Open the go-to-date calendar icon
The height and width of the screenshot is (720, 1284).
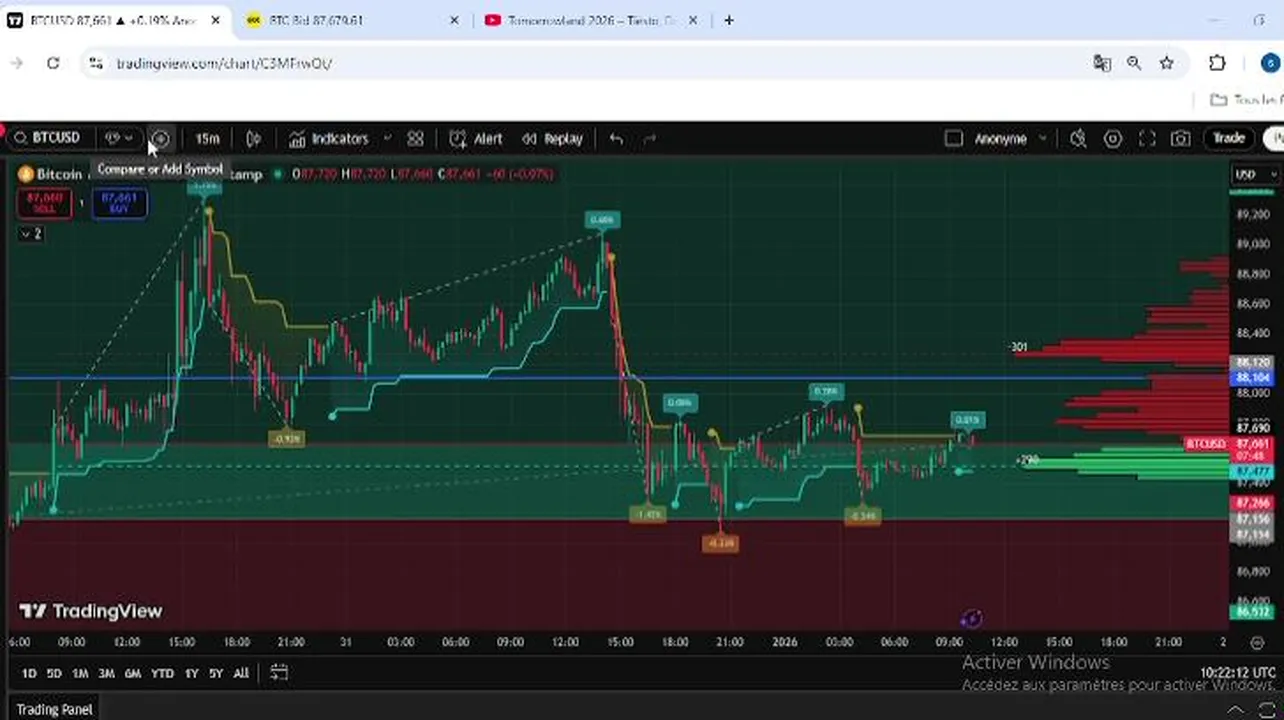279,673
